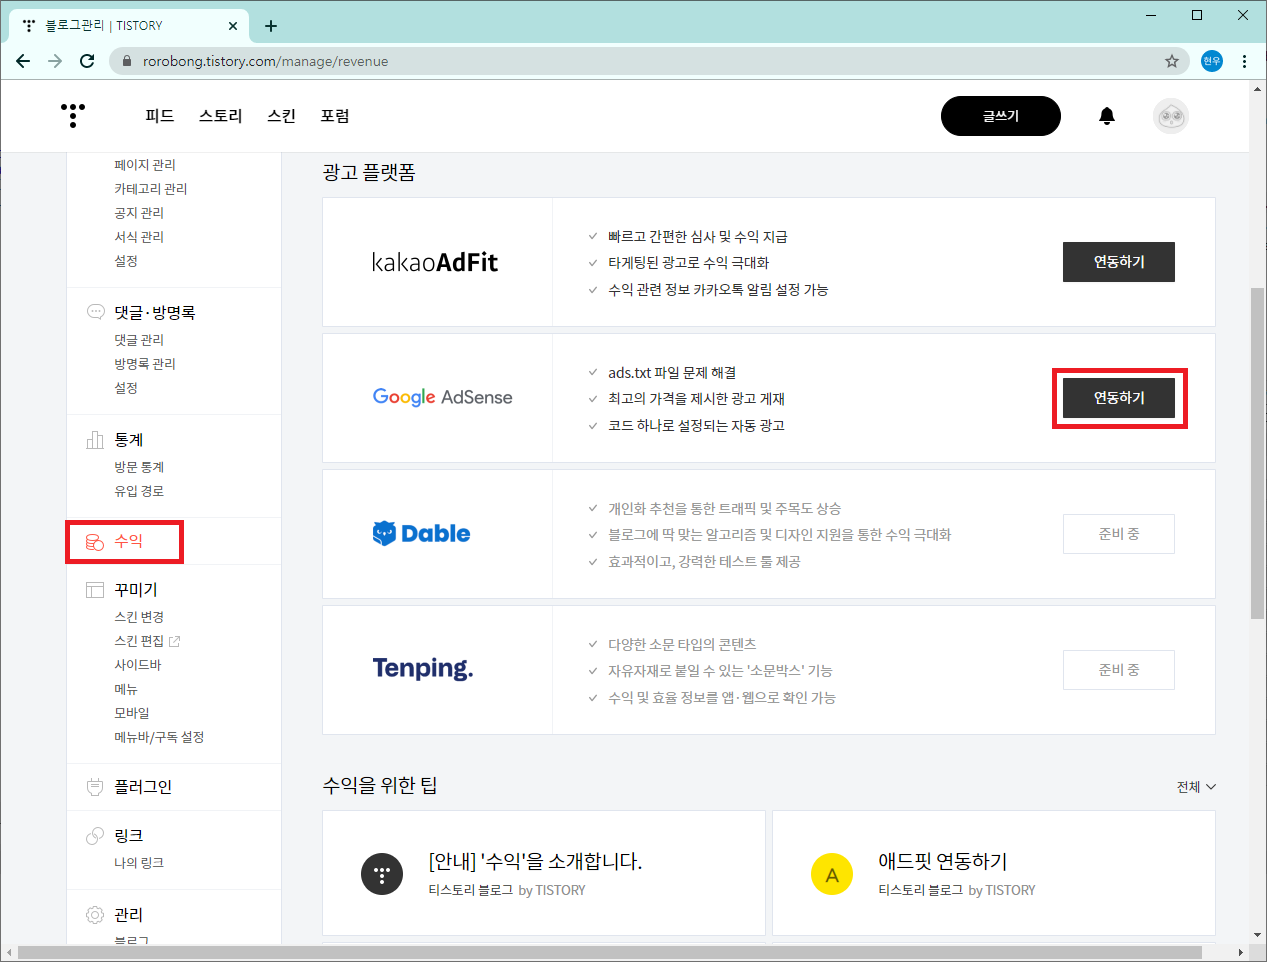The height and width of the screenshot is (962, 1267).
Task: Close the 블로그관리 TISTORY tab
Action: point(233,26)
